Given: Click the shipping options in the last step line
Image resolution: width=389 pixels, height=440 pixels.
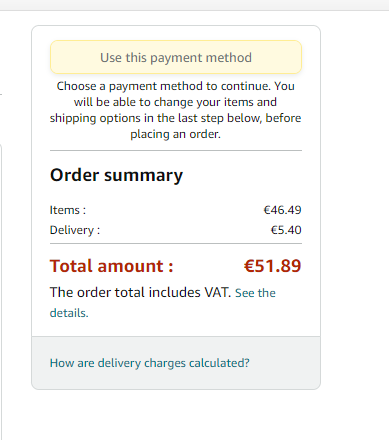Looking at the screenshot, I should click(176, 118).
